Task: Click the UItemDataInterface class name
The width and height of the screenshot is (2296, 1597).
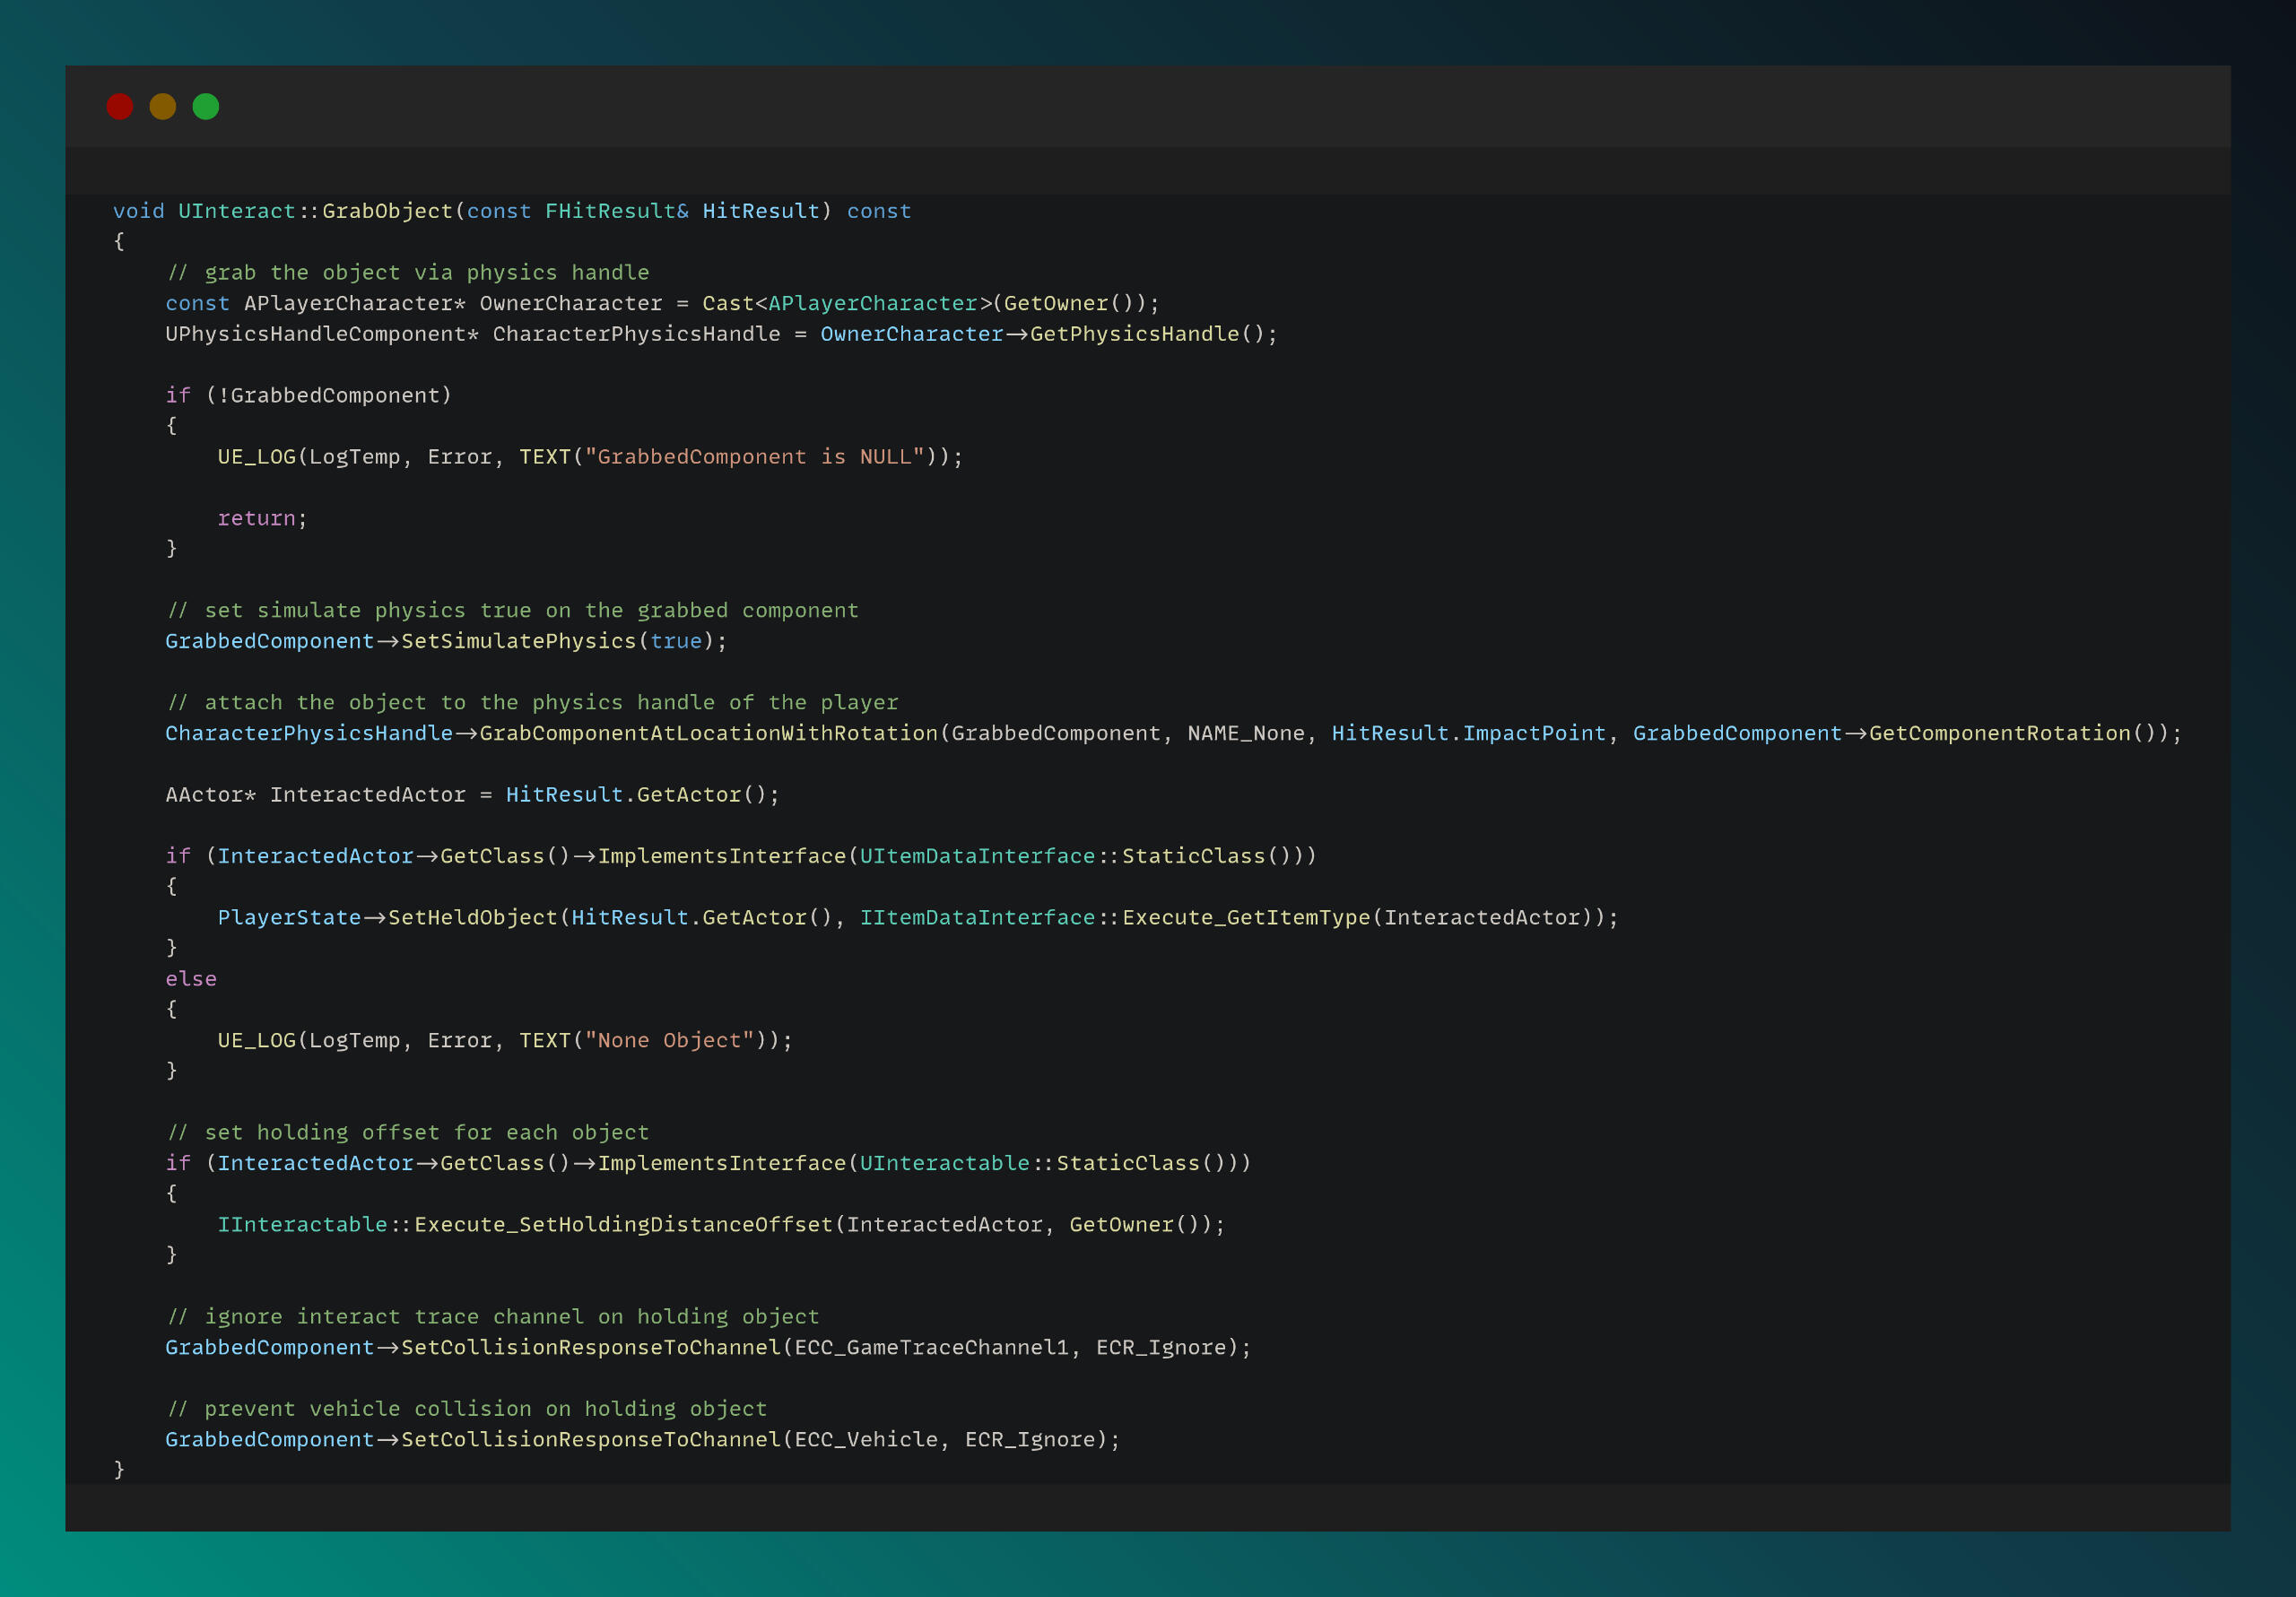Action: point(977,856)
